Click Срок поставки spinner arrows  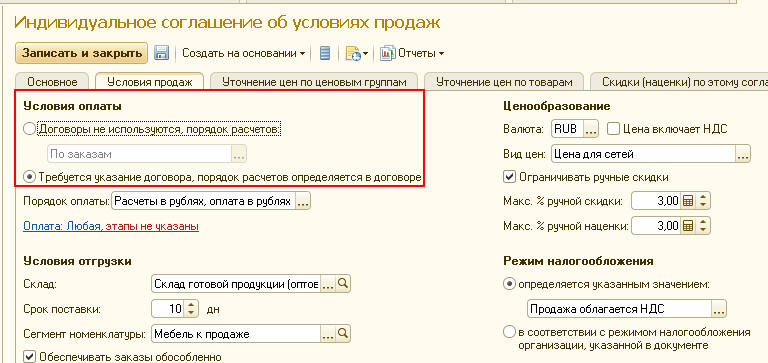192,309
